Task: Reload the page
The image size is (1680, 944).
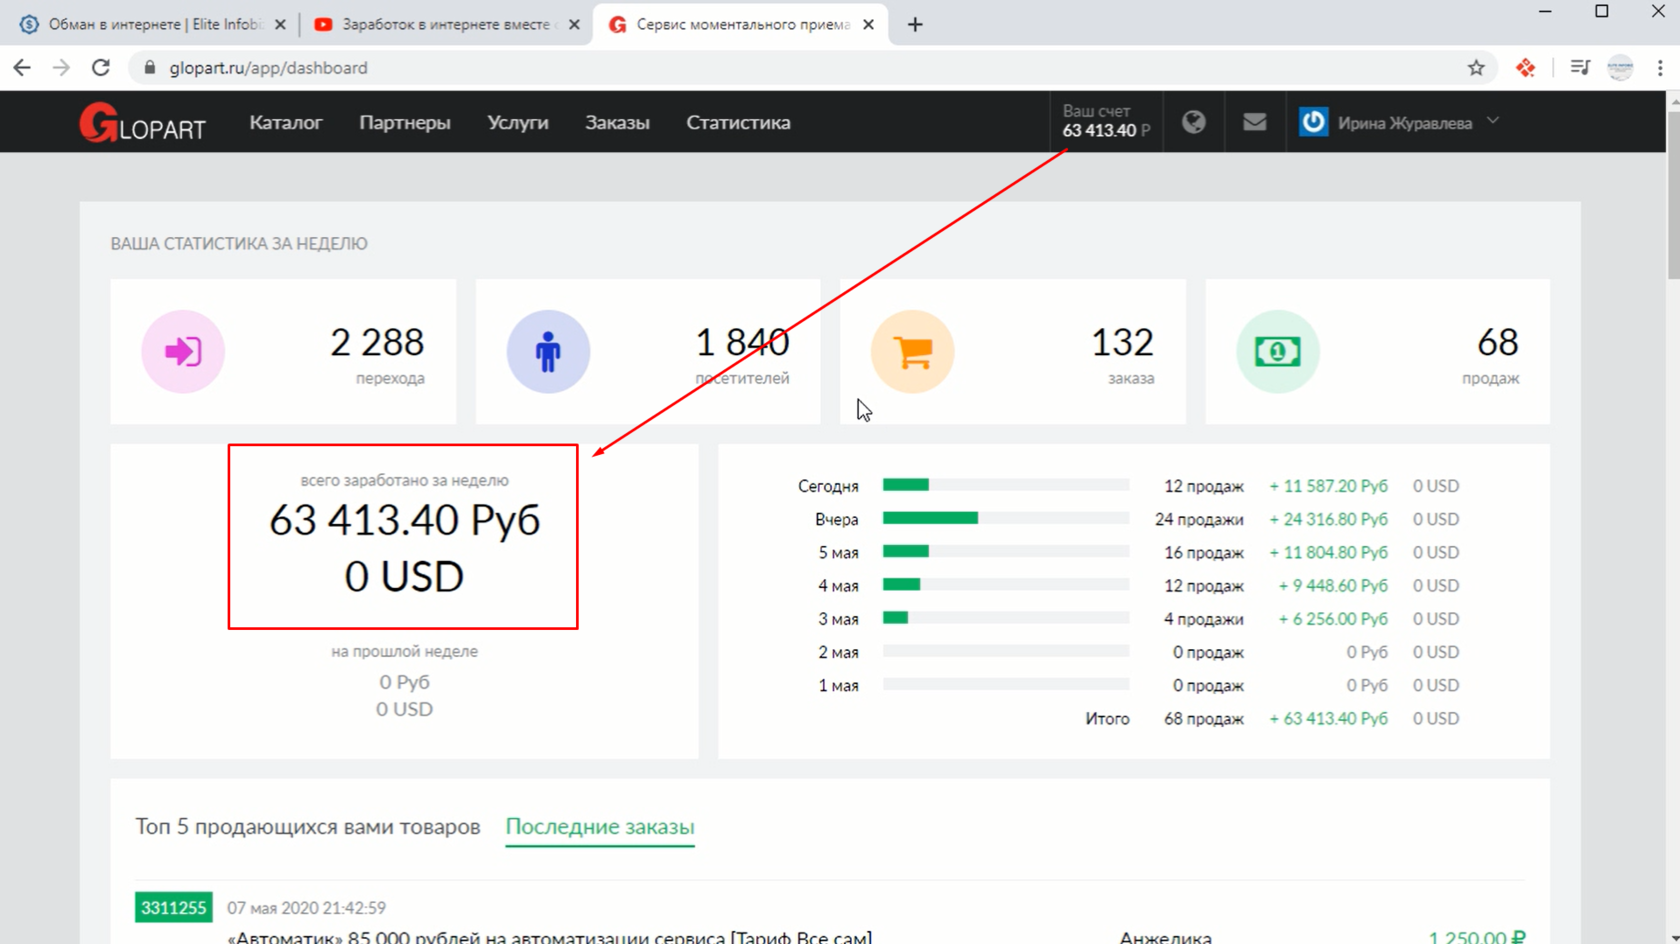Action: (101, 68)
